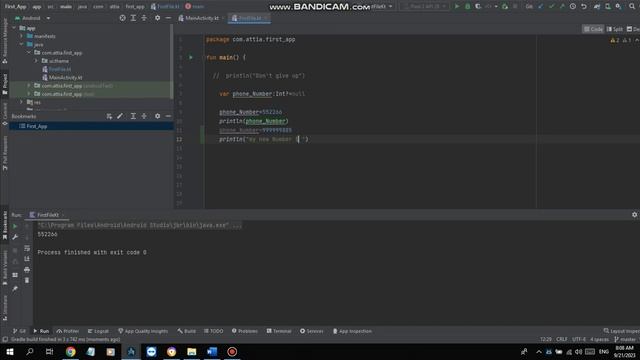This screenshot has width=640, height=360.
Task: Run the app with the green play button
Action: (457, 7)
